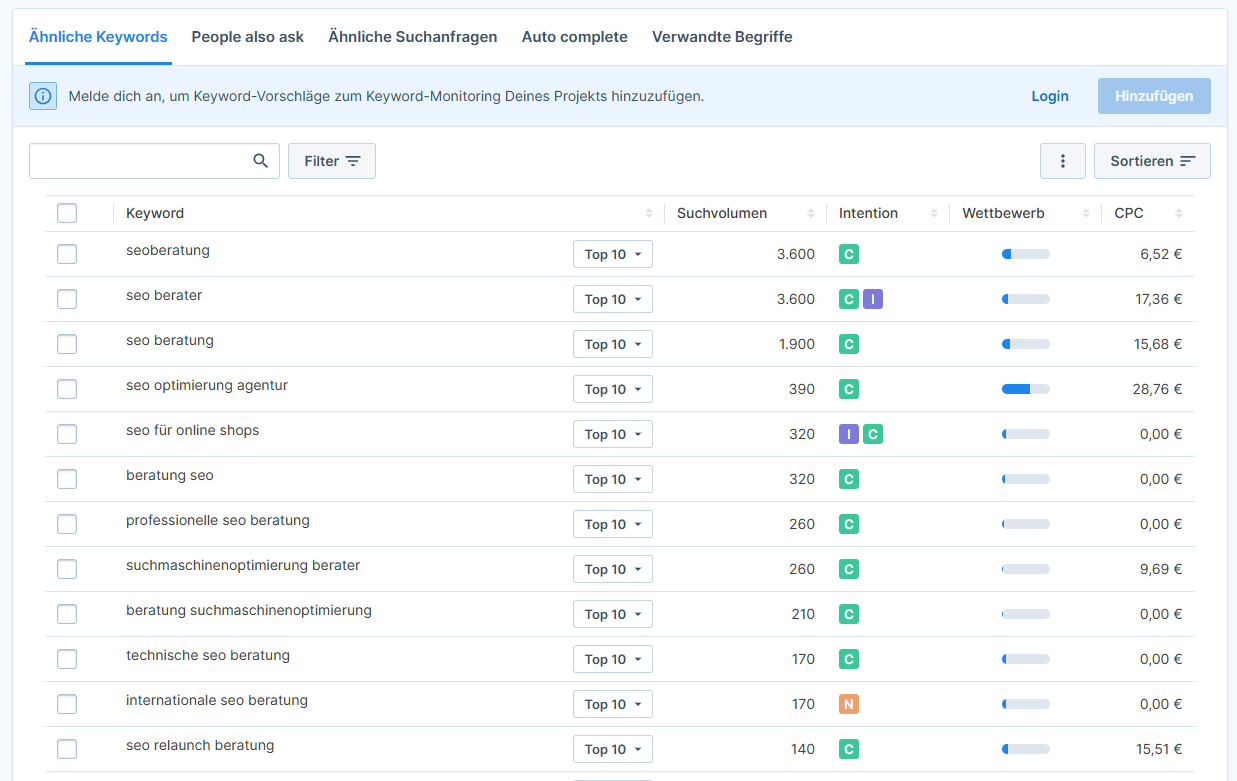Click the C badge for professionelle seo beratung
Image resolution: width=1237 pixels, height=781 pixels.
click(x=849, y=524)
